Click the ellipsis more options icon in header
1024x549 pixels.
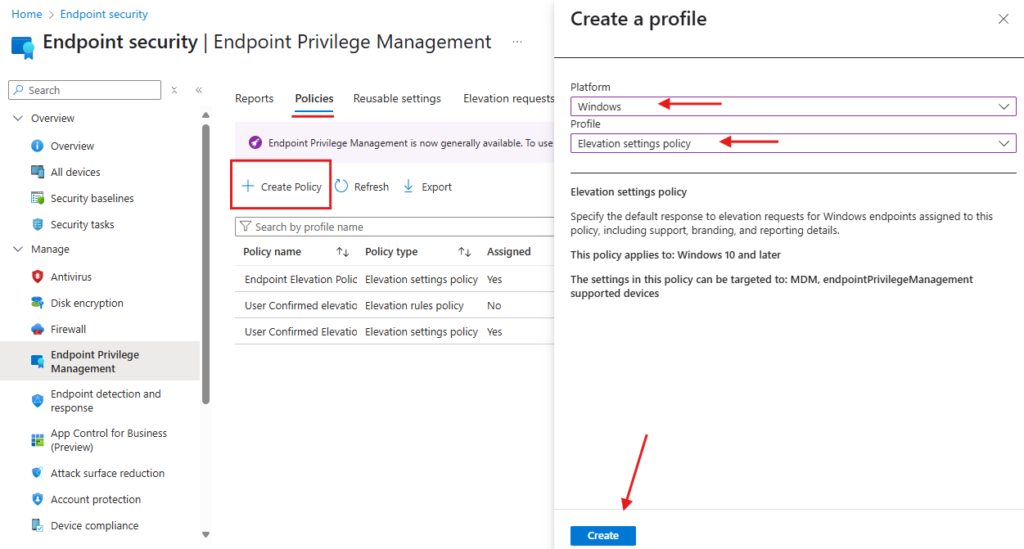tap(517, 42)
